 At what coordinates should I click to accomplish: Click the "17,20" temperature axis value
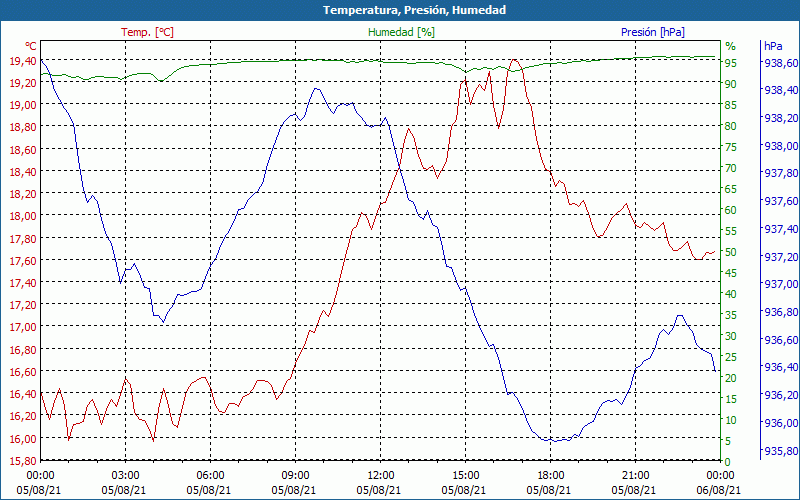click(22, 305)
